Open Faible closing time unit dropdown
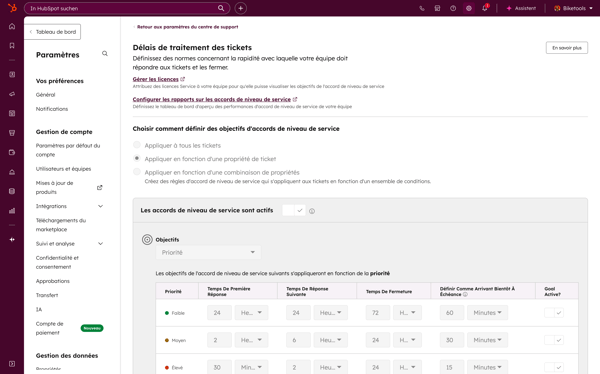This screenshot has width=600, height=374. [x=407, y=313]
